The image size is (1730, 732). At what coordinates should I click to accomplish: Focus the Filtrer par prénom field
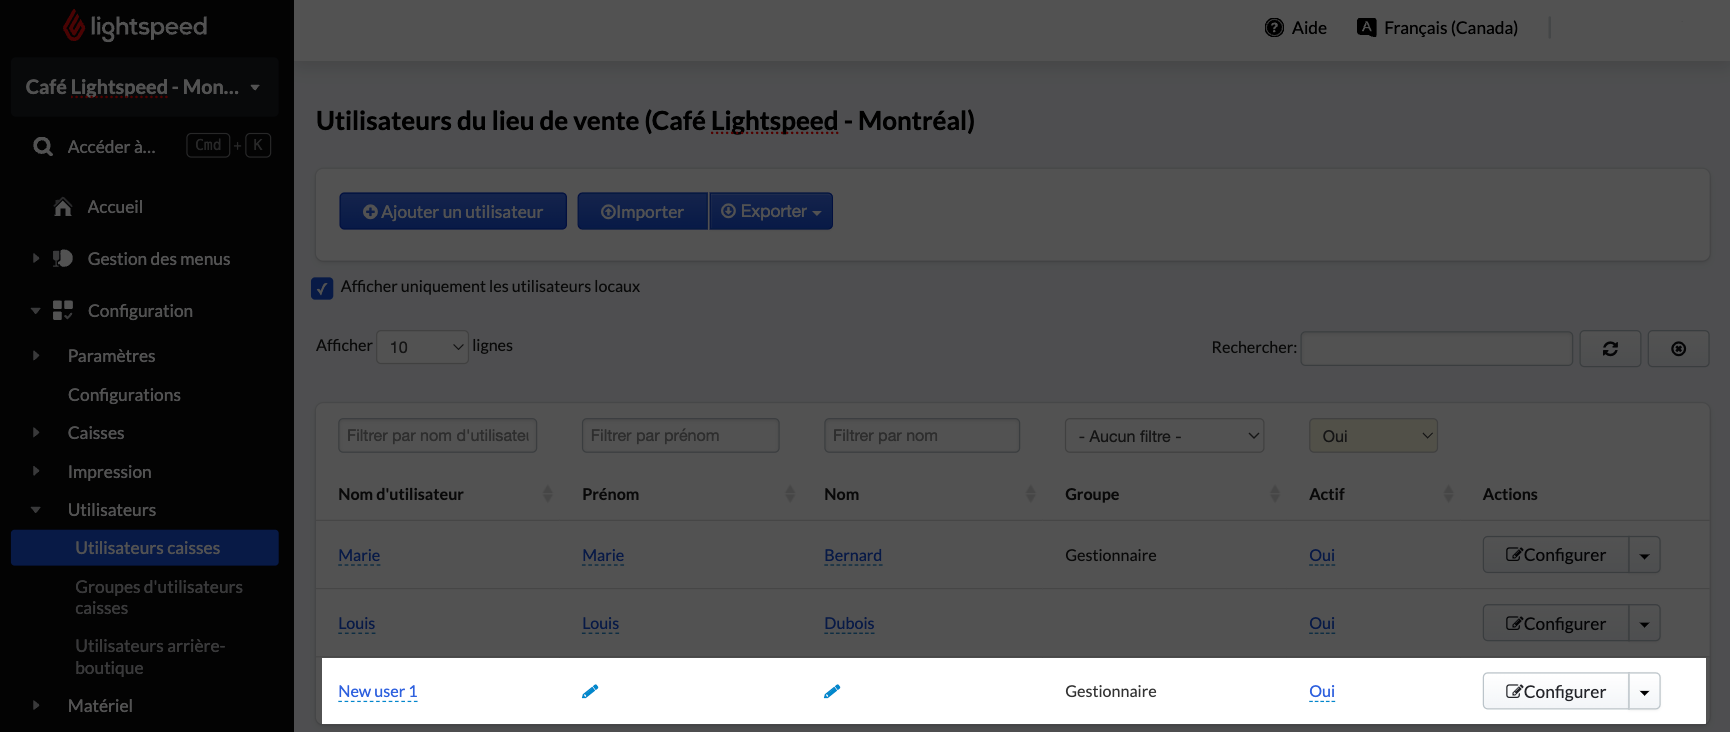681,435
